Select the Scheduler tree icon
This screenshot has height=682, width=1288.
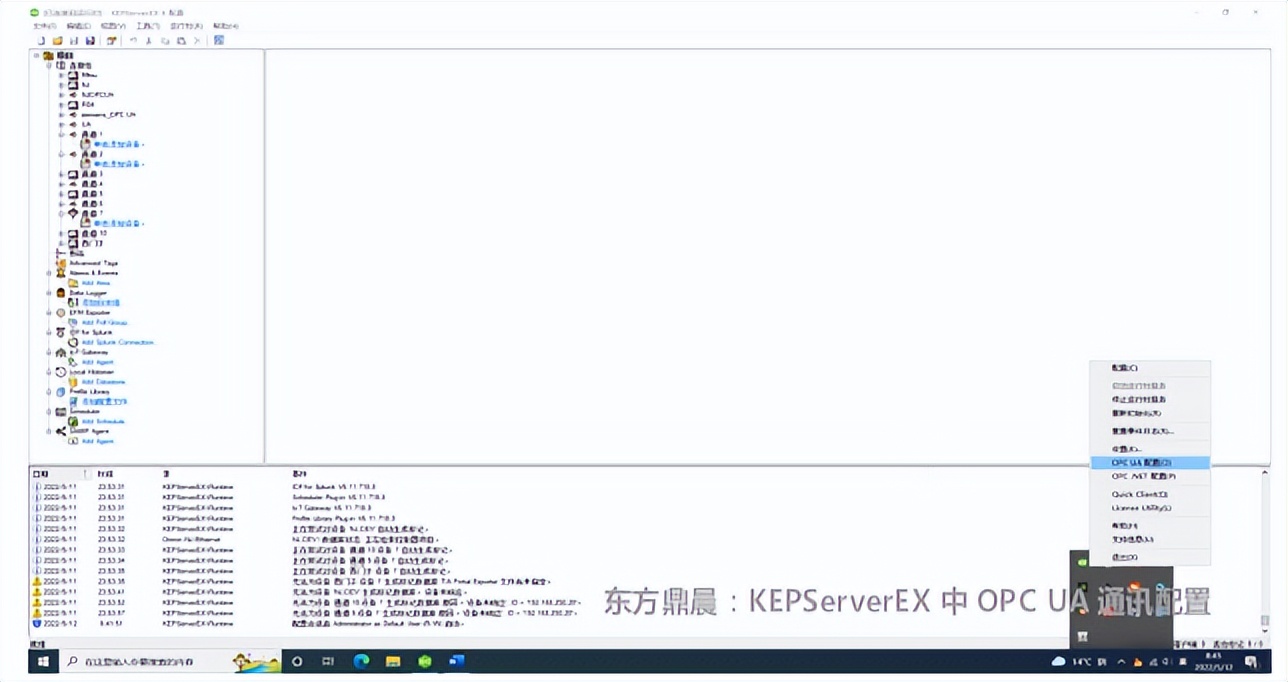[x=61, y=411]
